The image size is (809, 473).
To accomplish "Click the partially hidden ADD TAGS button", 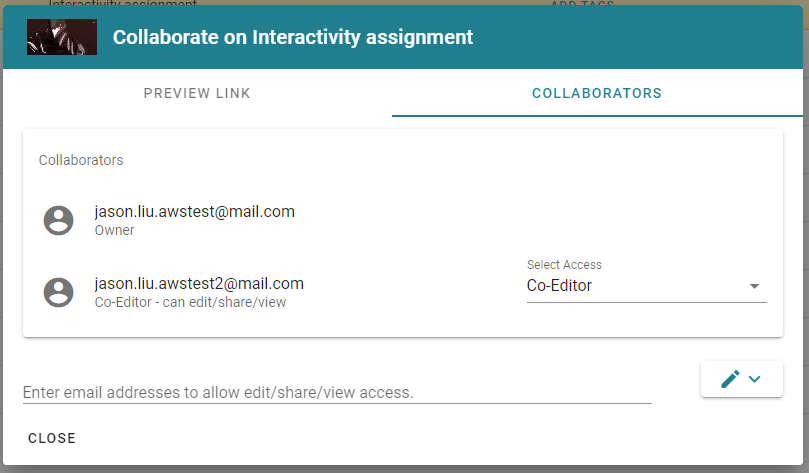I will (582, 3).
